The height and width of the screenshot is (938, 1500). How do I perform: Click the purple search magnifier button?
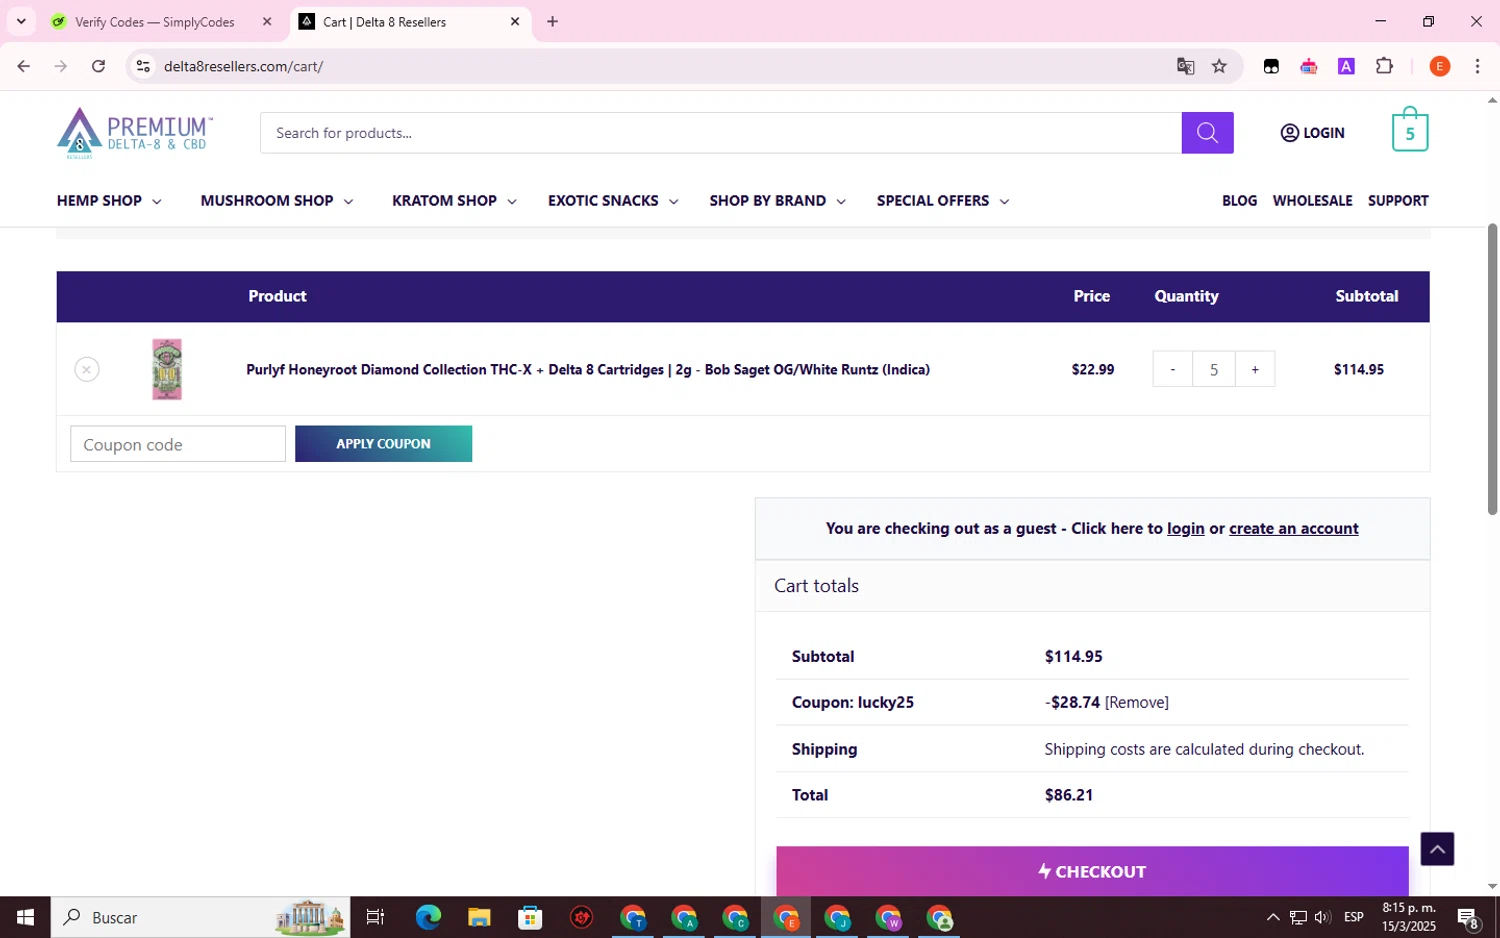(1207, 133)
